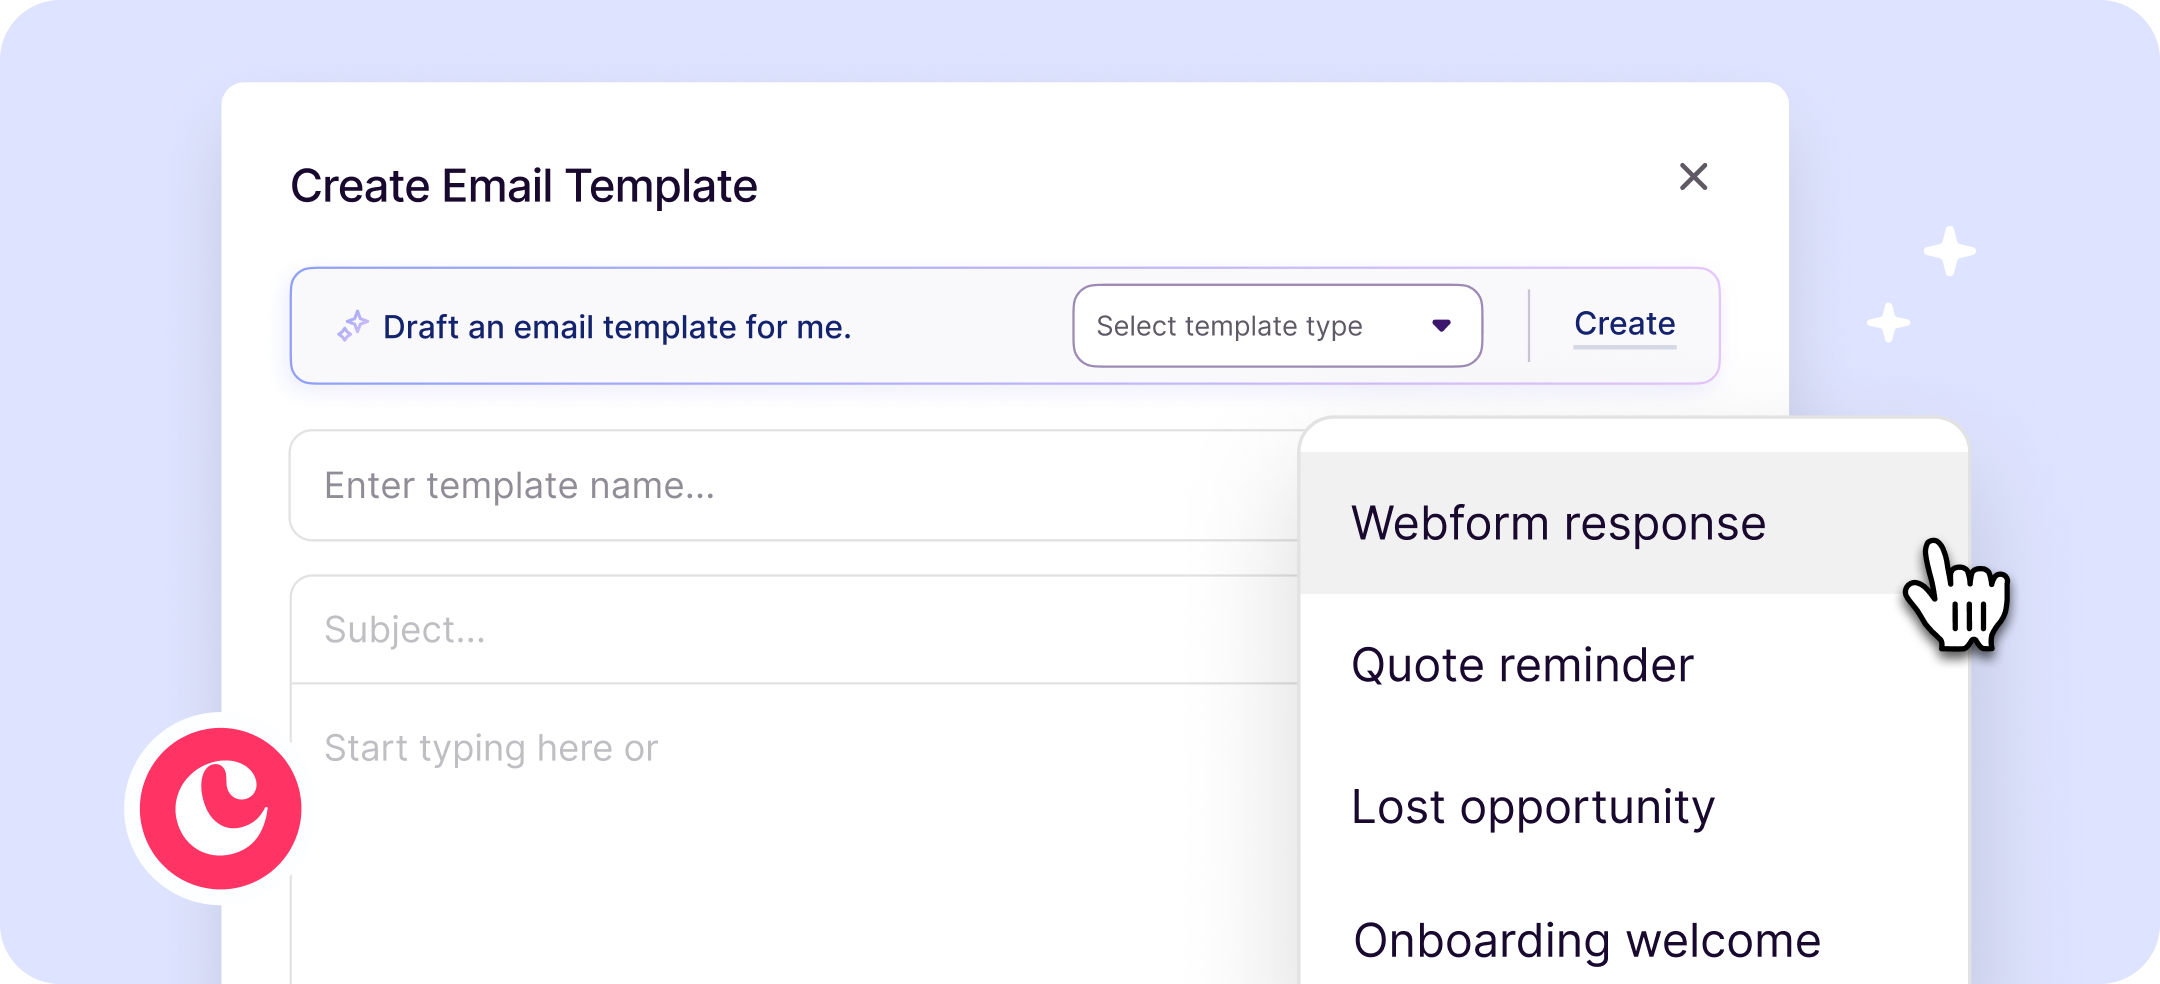Click the Create Email Template heading
The image size is (2160, 984).
[524, 186]
